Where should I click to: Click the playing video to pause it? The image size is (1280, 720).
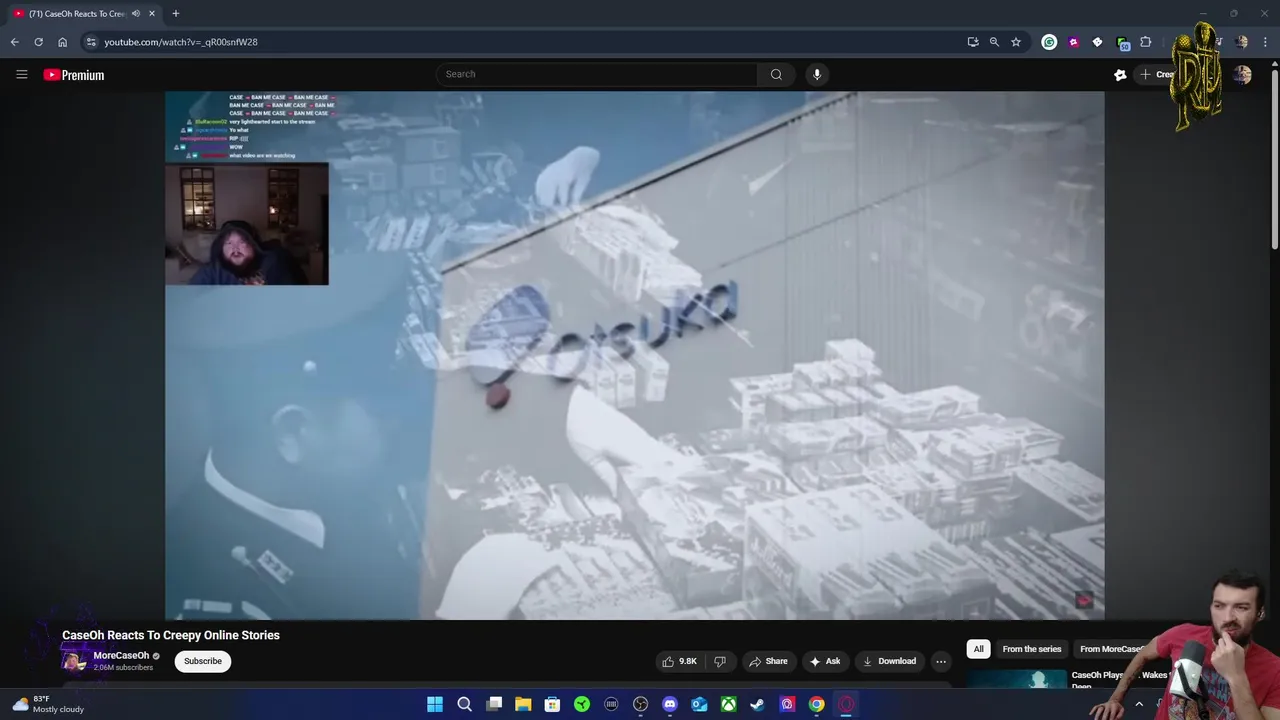coord(635,356)
